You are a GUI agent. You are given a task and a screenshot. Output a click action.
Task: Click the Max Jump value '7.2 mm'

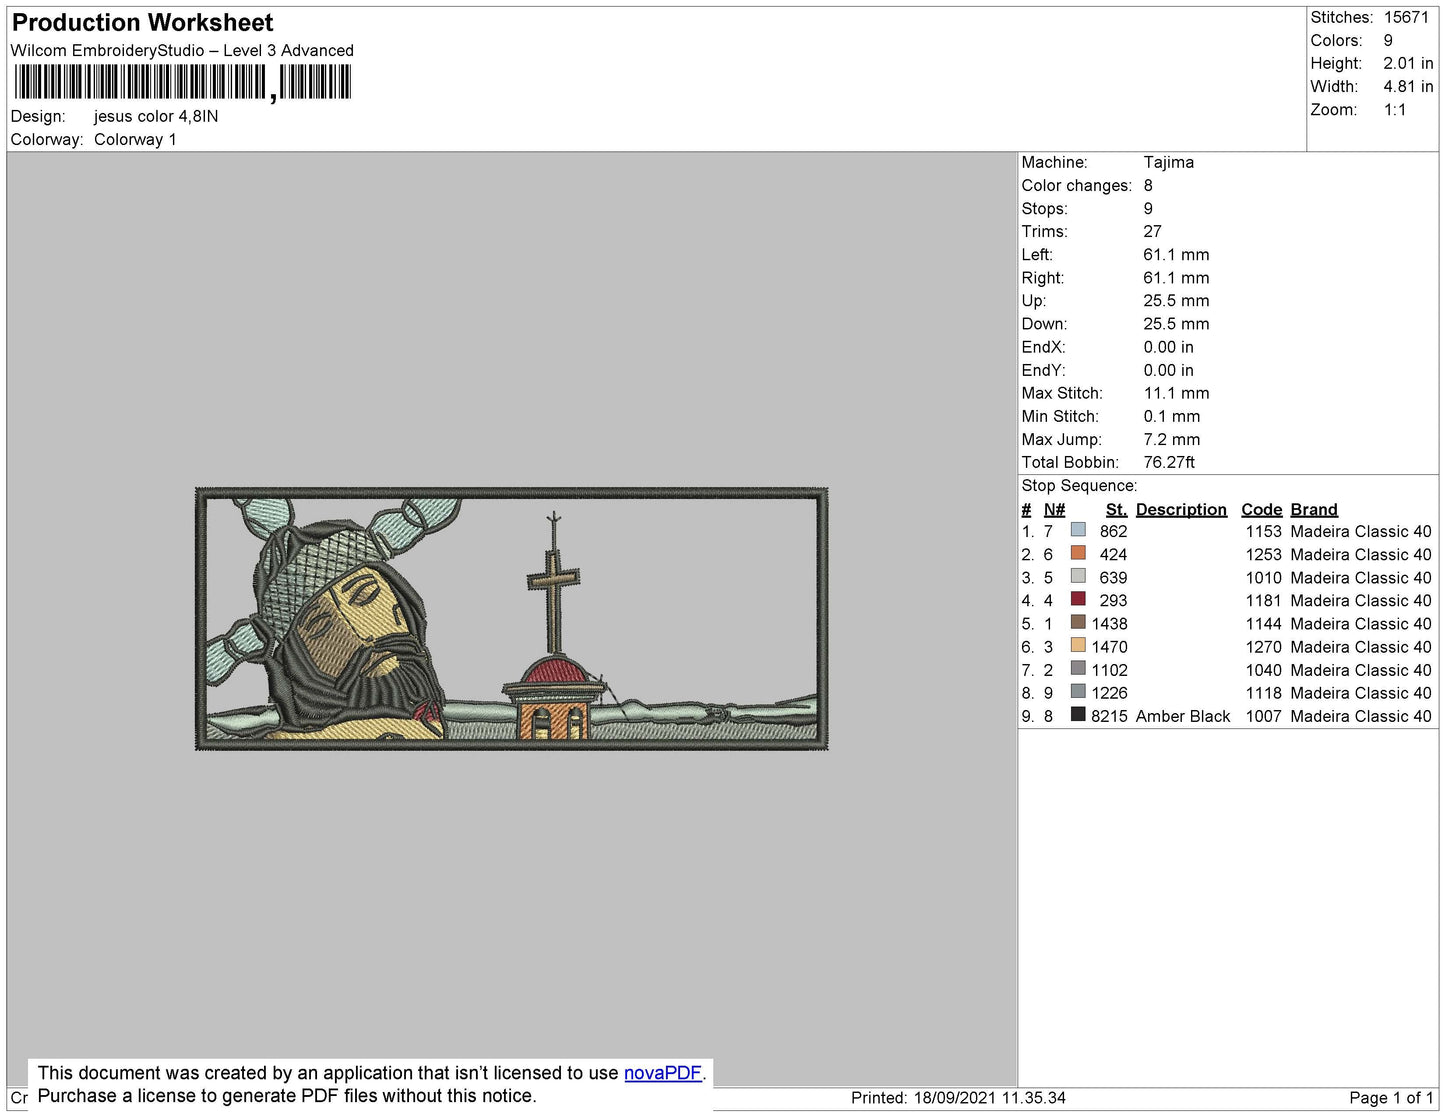pos(1171,439)
